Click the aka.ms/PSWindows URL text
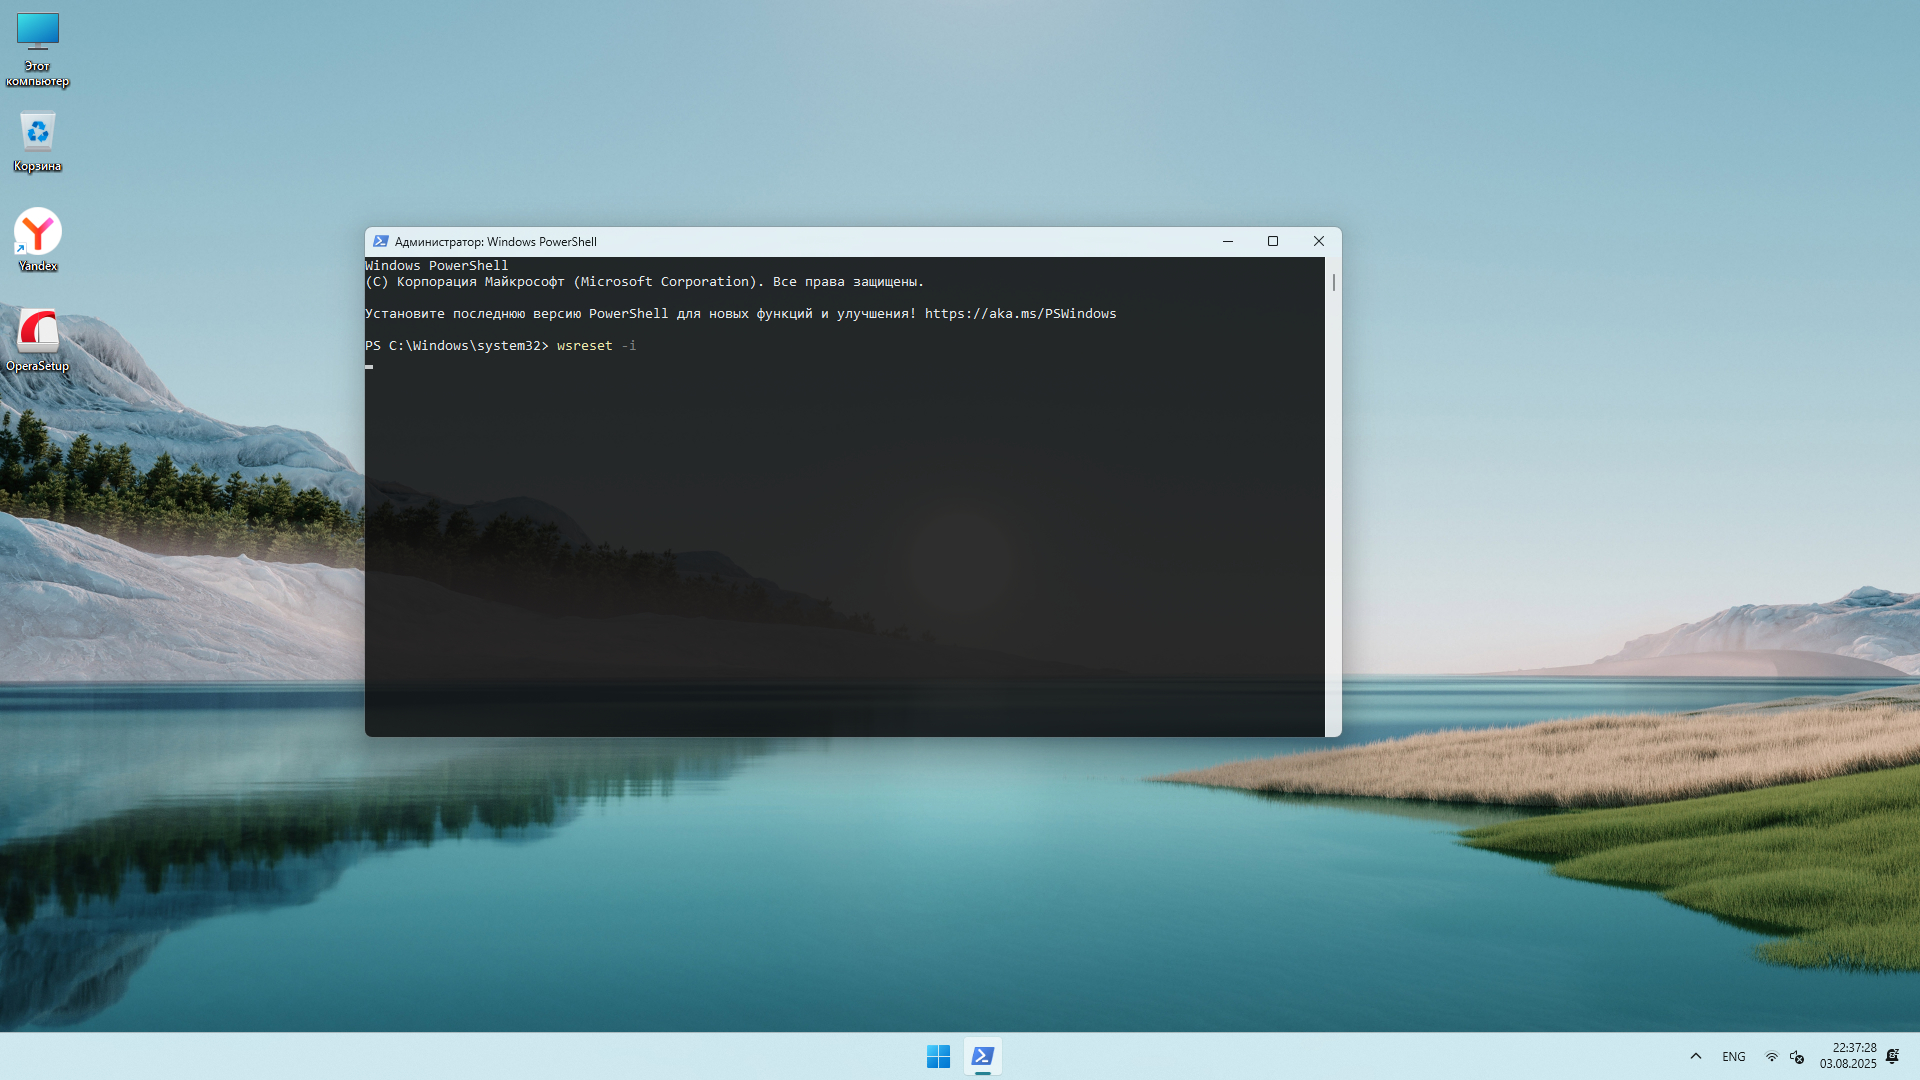This screenshot has width=1920, height=1080. [1020, 314]
